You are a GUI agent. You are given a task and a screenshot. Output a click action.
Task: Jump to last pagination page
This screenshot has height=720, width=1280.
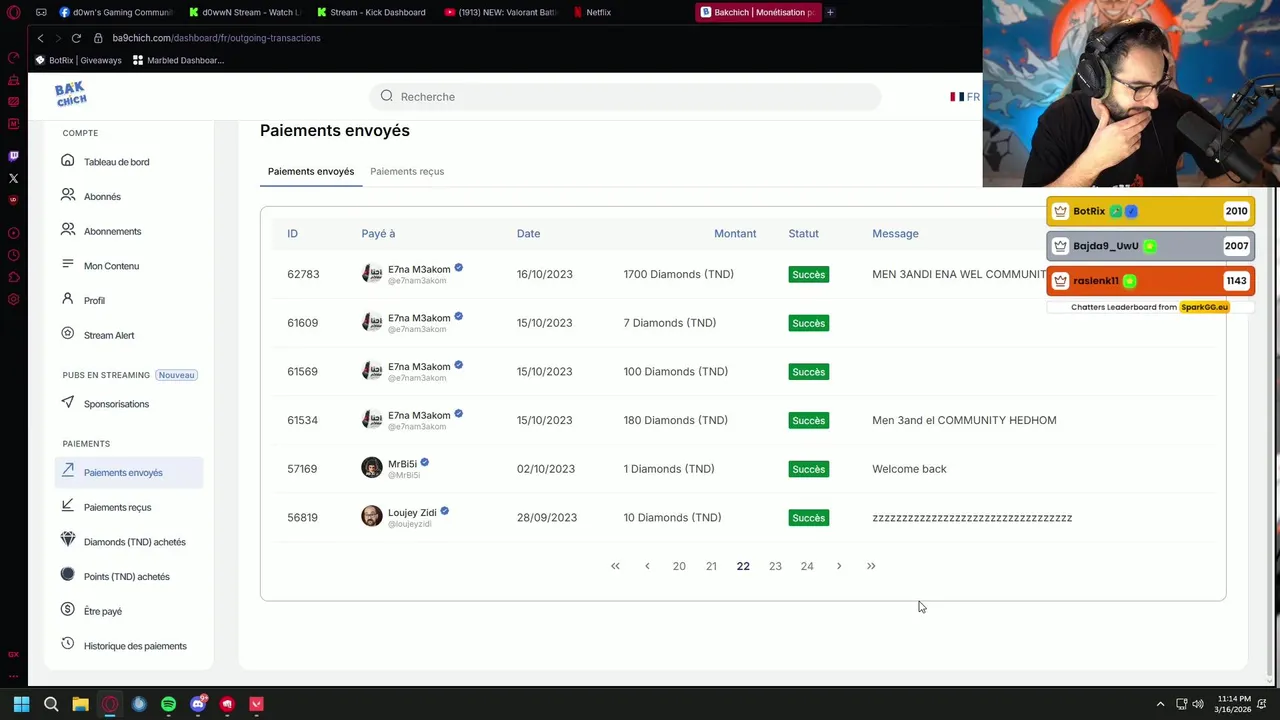tap(871, 566)
